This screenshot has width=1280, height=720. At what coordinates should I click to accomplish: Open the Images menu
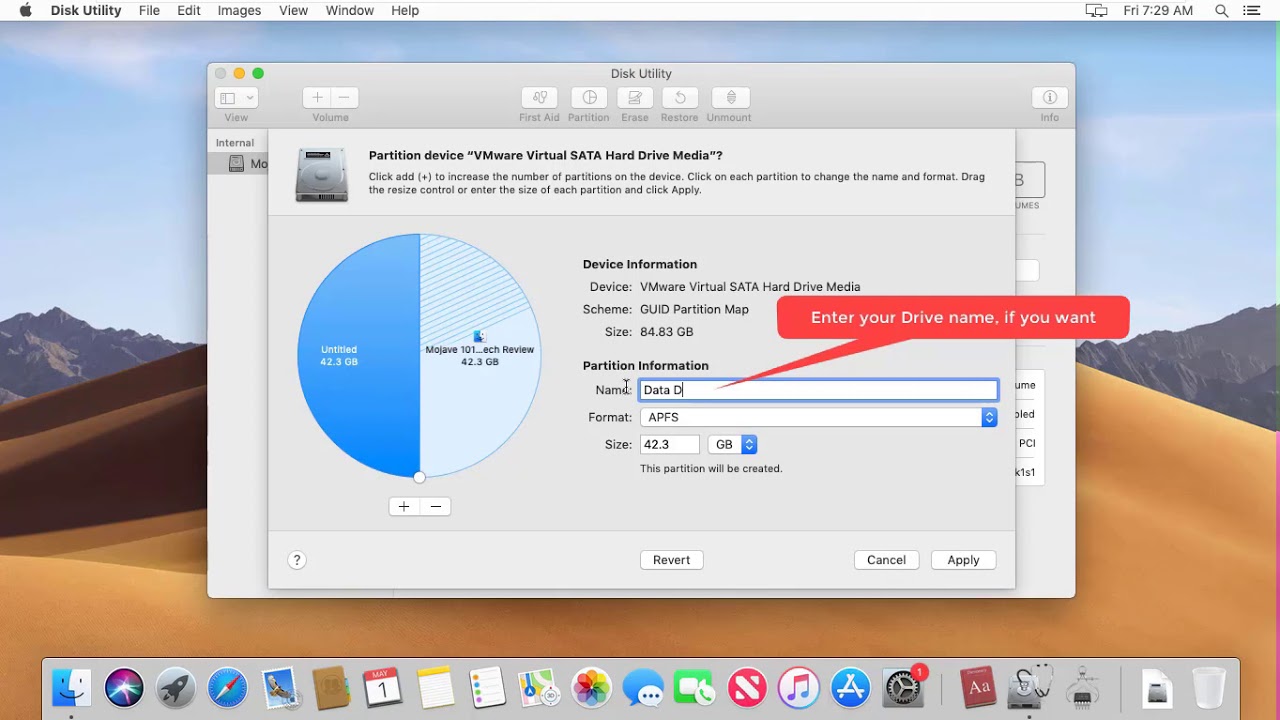239,10
